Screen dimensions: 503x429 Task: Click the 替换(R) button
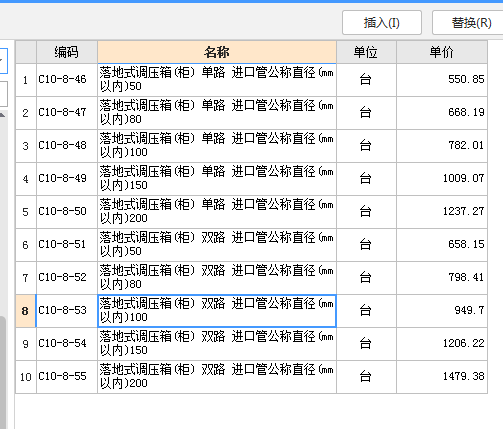coord(468,23)
